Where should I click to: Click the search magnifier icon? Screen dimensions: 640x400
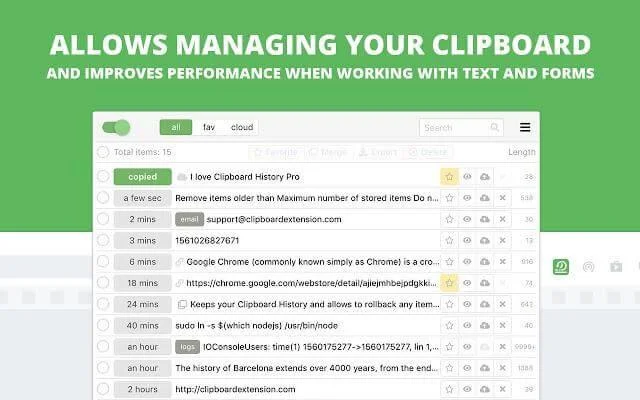(494, 127)
